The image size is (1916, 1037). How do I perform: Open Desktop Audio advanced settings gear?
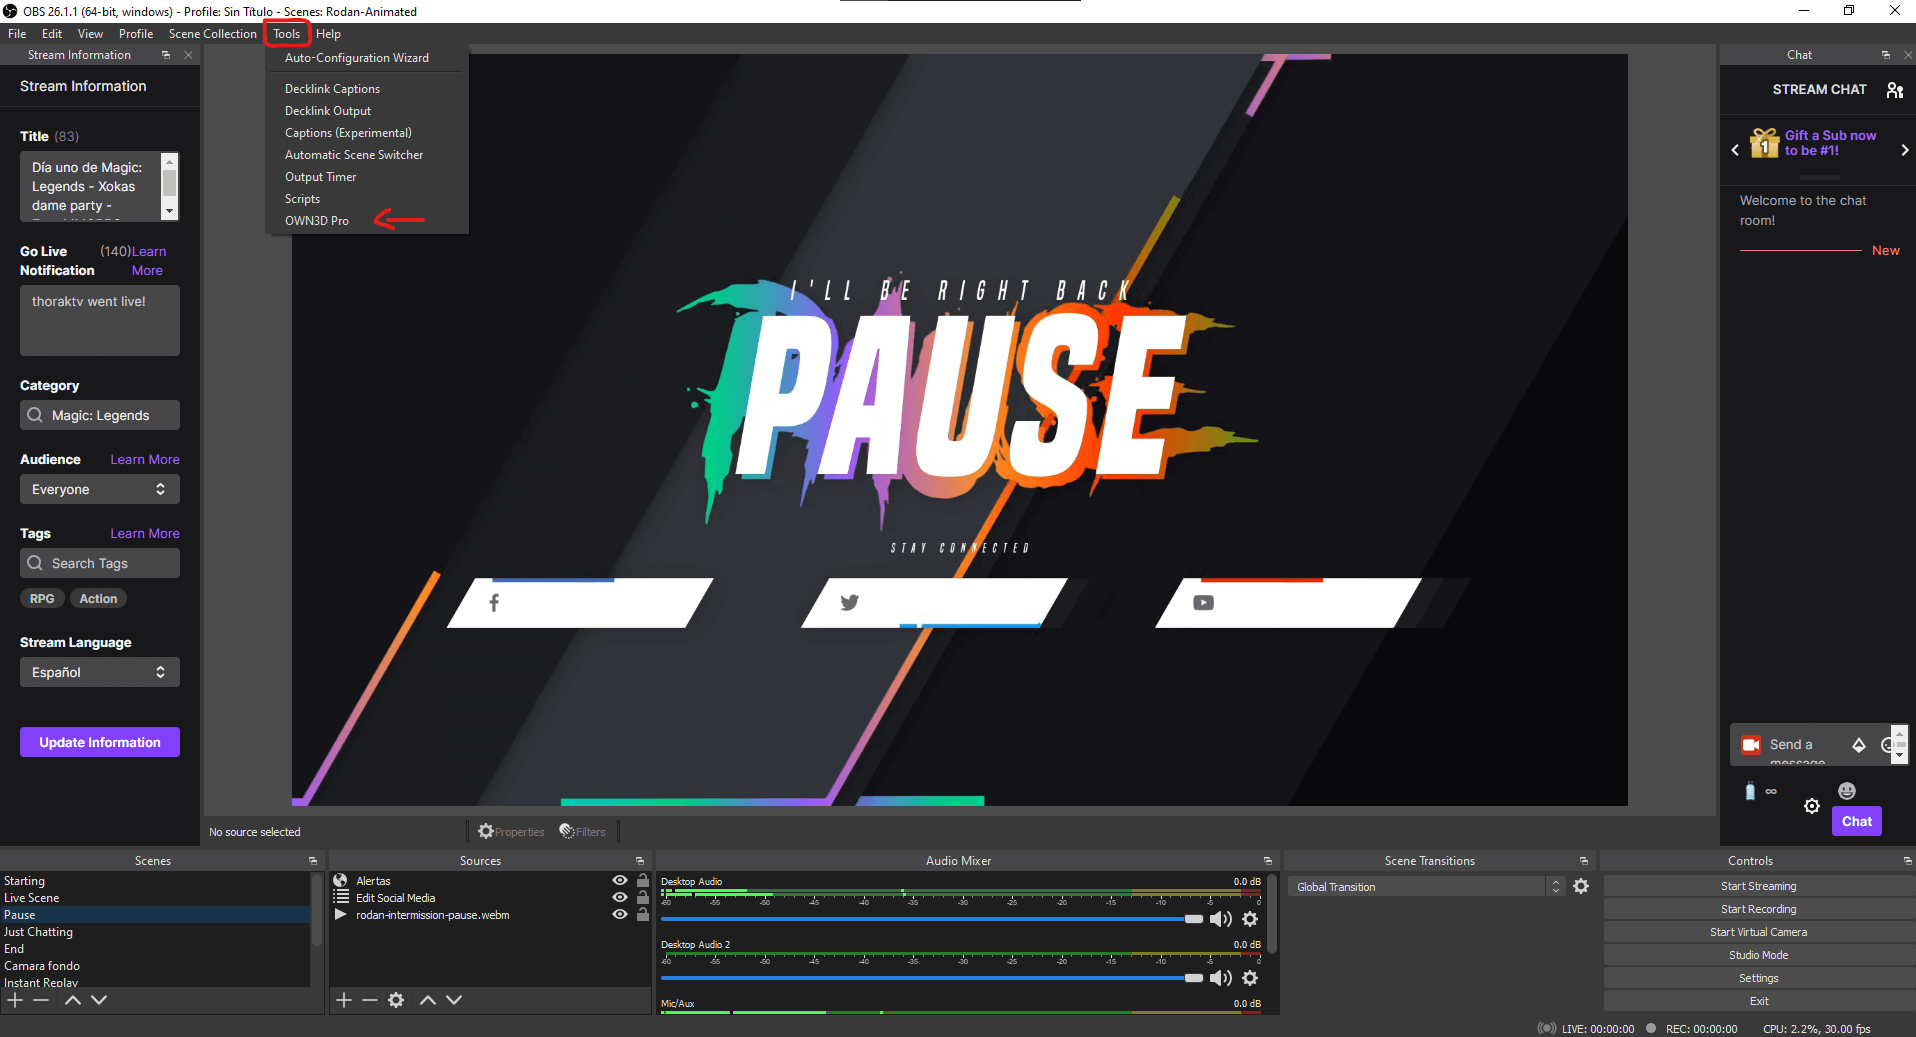pyautogui.click(x=1250, y=919)
